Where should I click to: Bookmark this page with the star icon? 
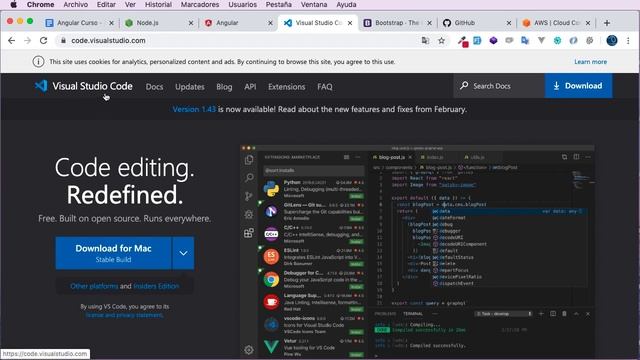point(441,40)
